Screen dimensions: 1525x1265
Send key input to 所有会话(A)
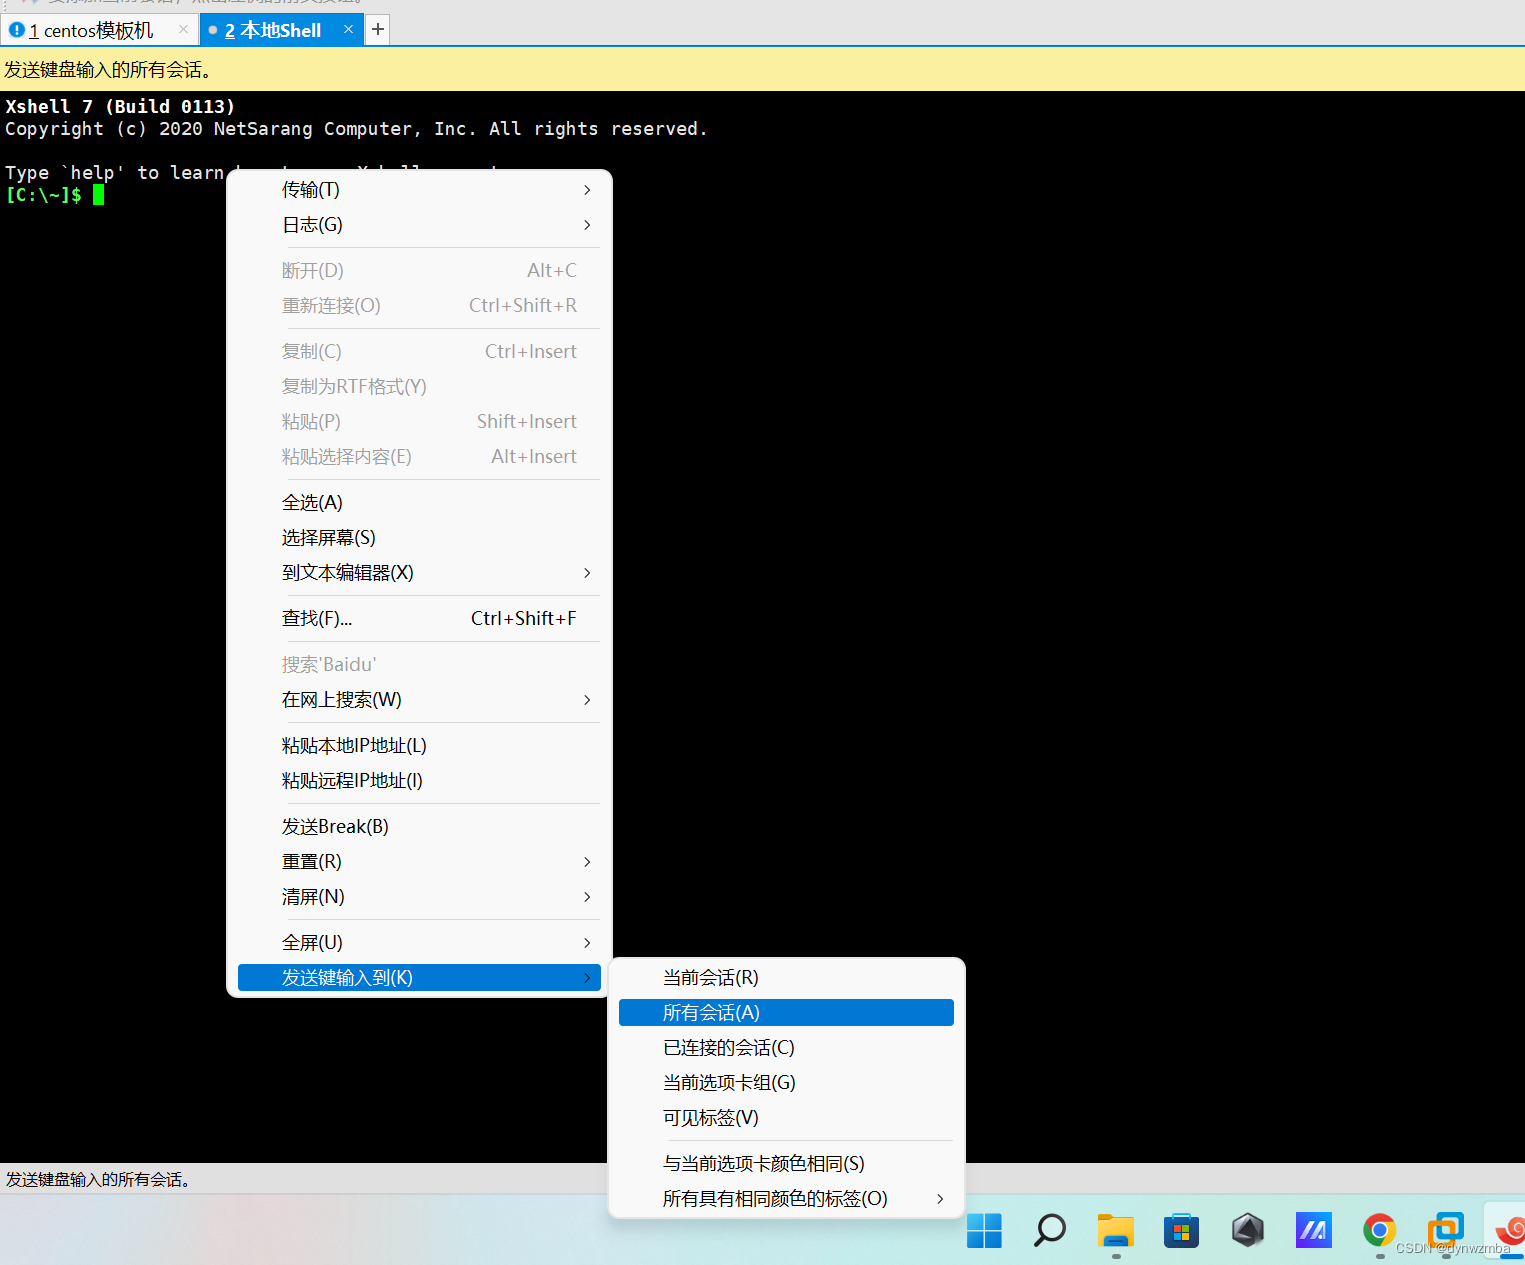tap(786, 1013)
